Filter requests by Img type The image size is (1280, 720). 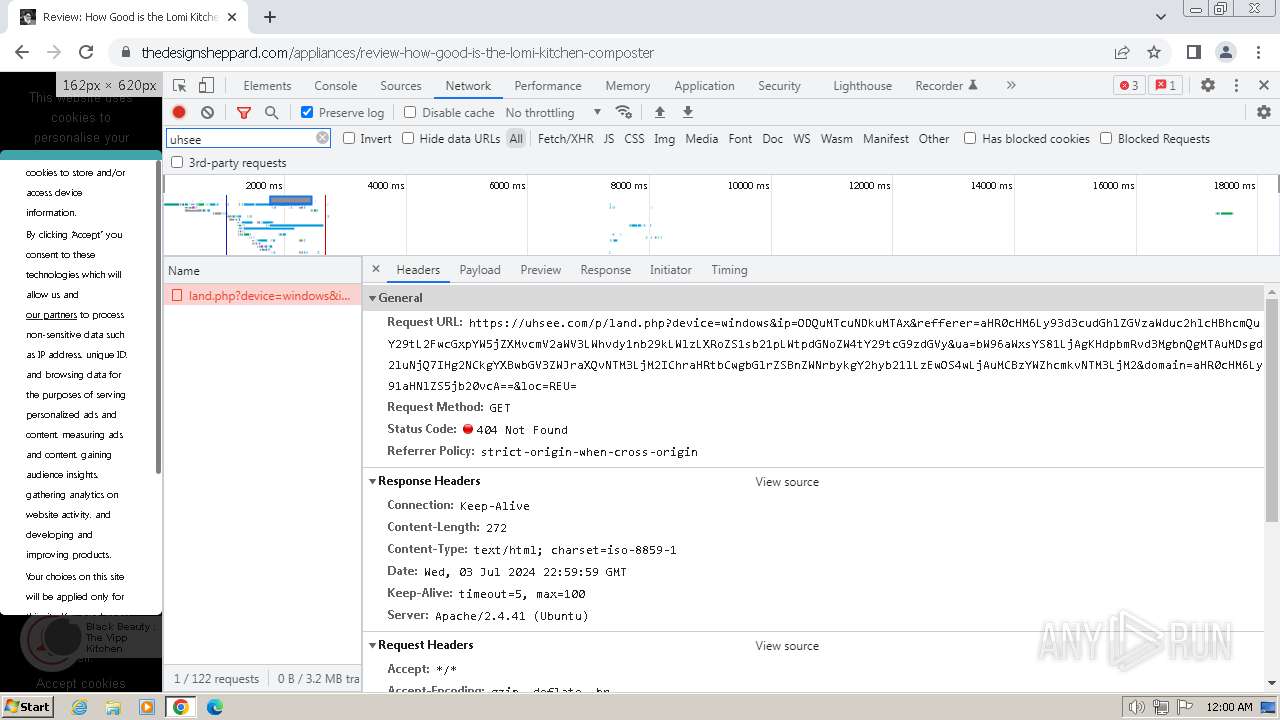click(665, 139)
